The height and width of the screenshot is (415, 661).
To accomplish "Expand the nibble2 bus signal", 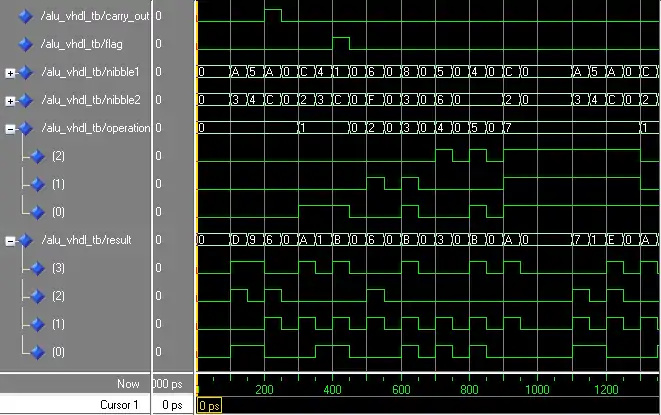I will [10, 101].
